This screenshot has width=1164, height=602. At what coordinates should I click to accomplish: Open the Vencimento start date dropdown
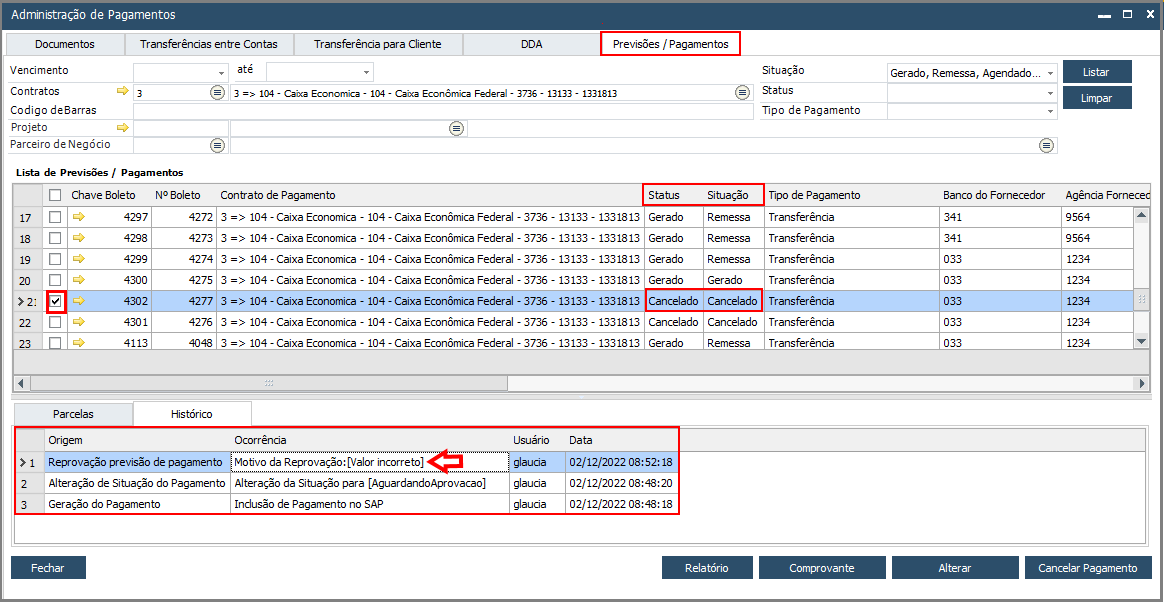pyautogui.click(x=221, y=73)
